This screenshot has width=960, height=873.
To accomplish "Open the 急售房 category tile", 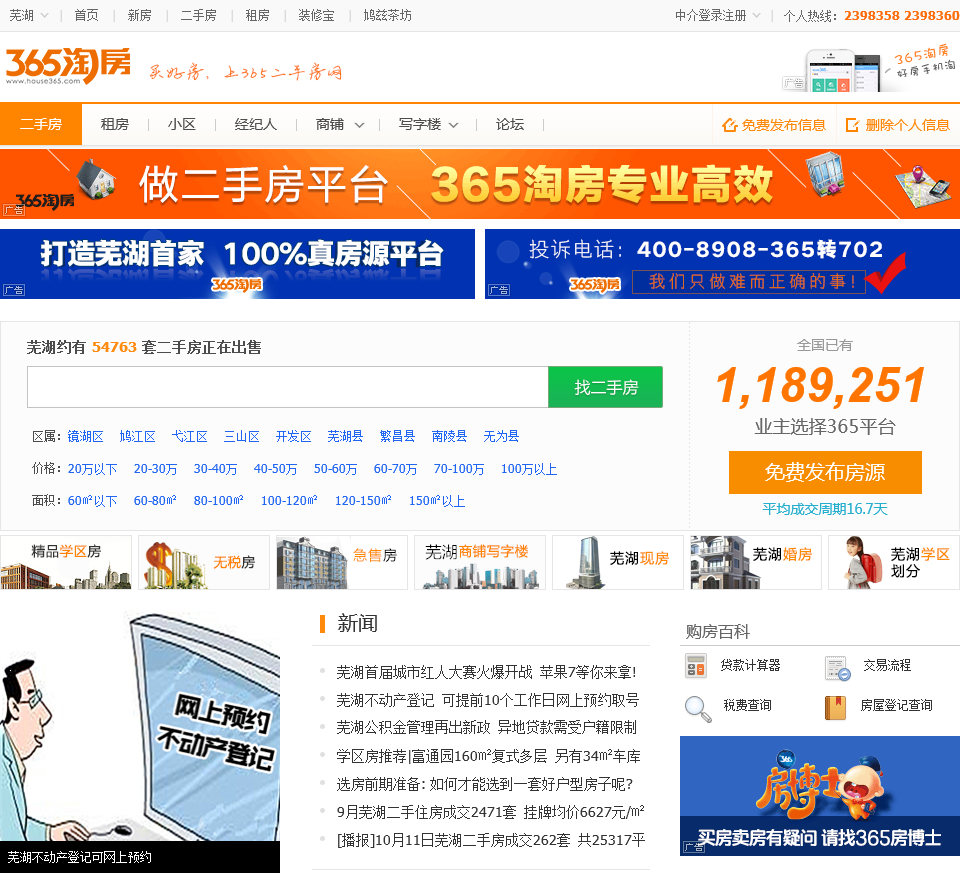I will 342,562.
